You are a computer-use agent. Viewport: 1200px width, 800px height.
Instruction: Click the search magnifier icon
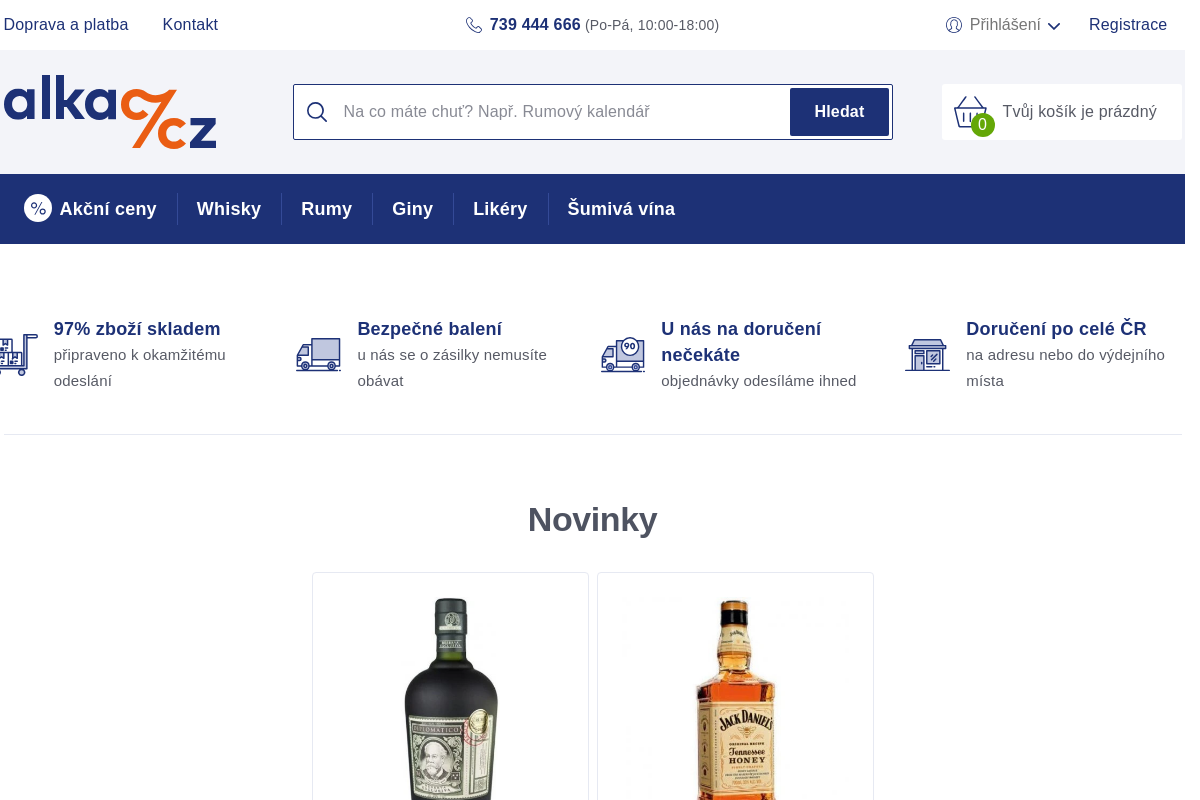[317, 112]
